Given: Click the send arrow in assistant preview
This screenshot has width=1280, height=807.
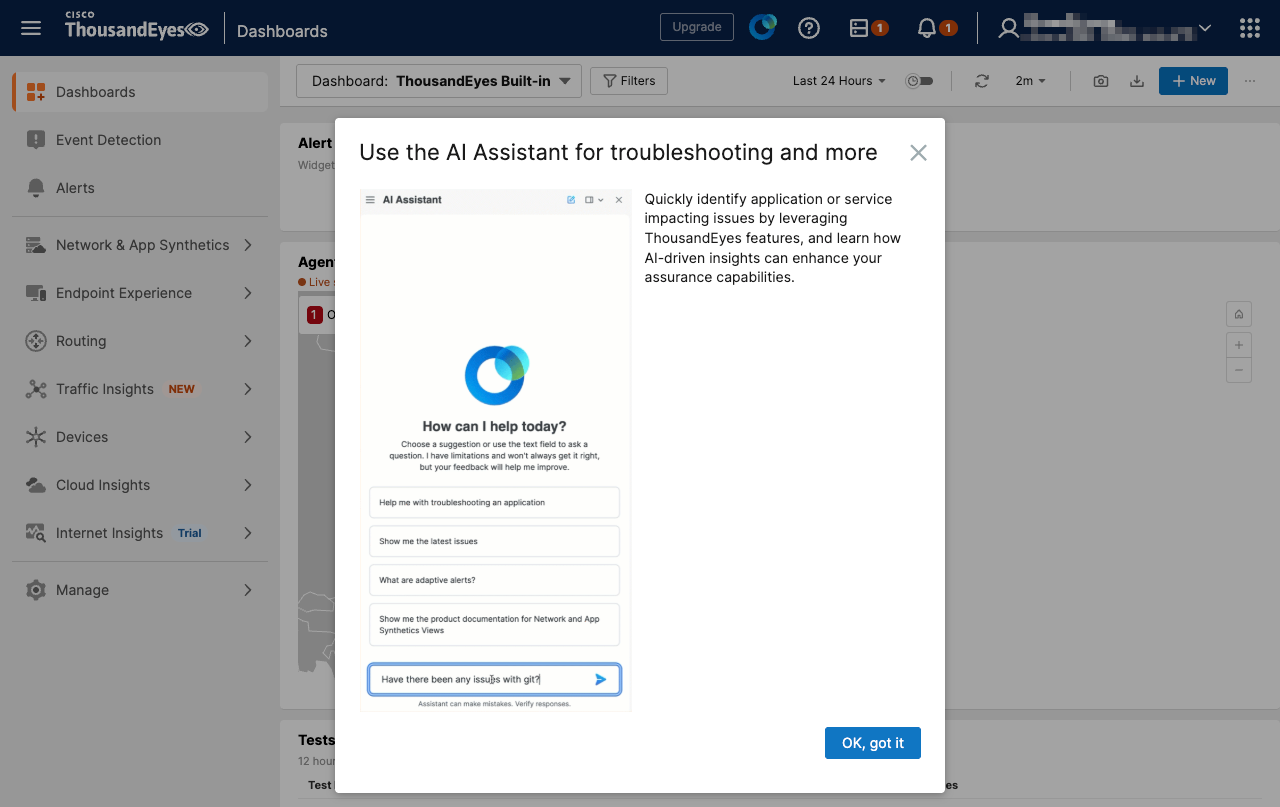Looking at the screenshot, I should pos(601,679).
